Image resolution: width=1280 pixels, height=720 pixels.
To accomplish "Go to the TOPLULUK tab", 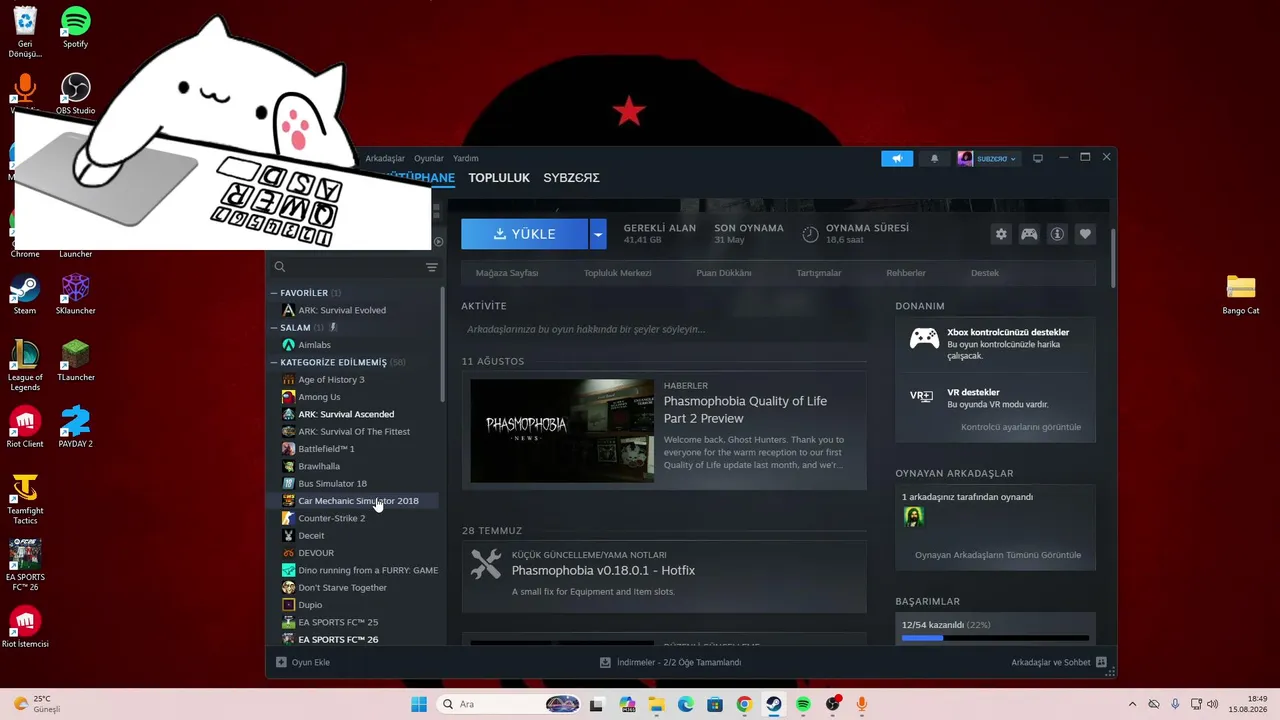I will click(x=499, y=178).
